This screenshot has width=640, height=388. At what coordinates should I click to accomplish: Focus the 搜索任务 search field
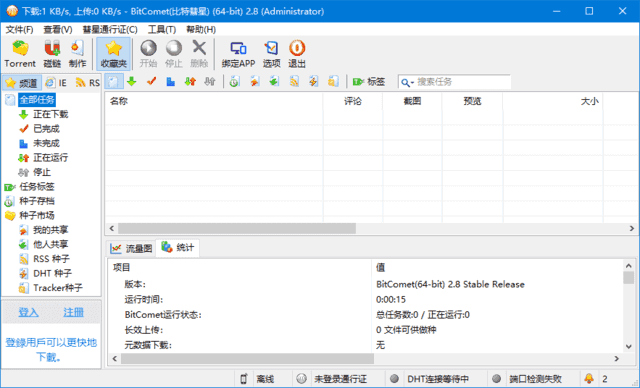click(462, 82)
